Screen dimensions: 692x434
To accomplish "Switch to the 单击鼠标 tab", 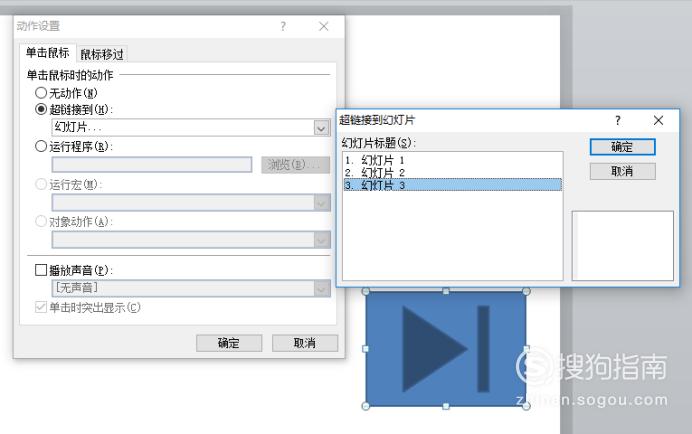I will (x=48, y=53).
